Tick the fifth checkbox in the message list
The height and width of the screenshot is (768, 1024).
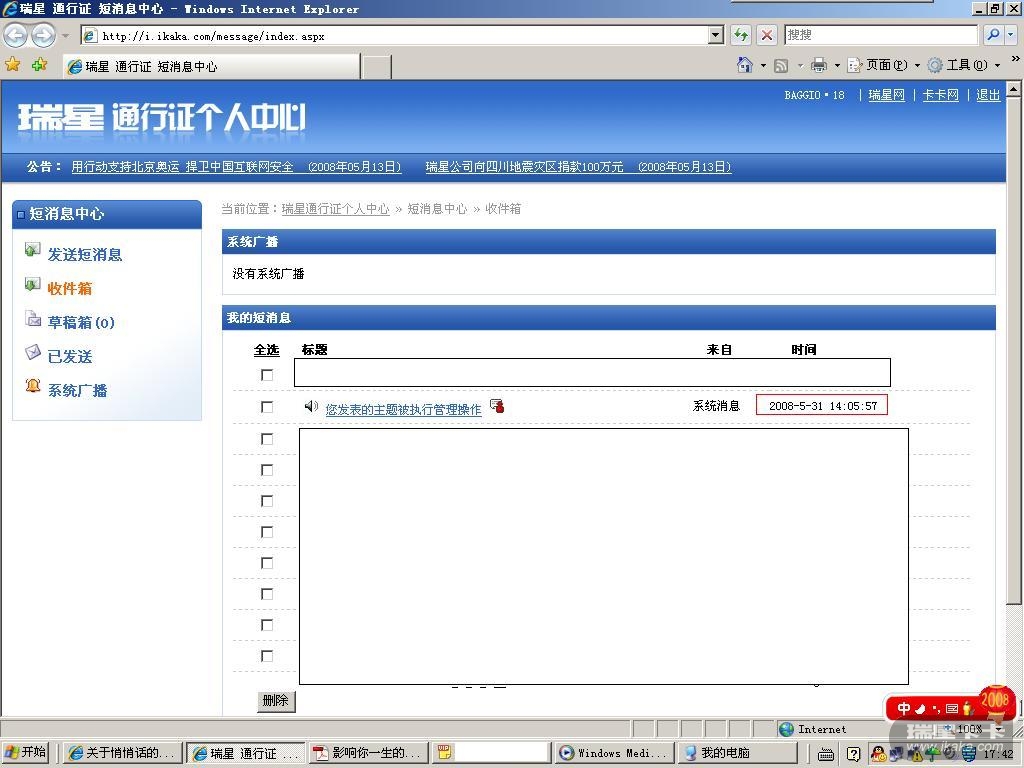point(266,501)
